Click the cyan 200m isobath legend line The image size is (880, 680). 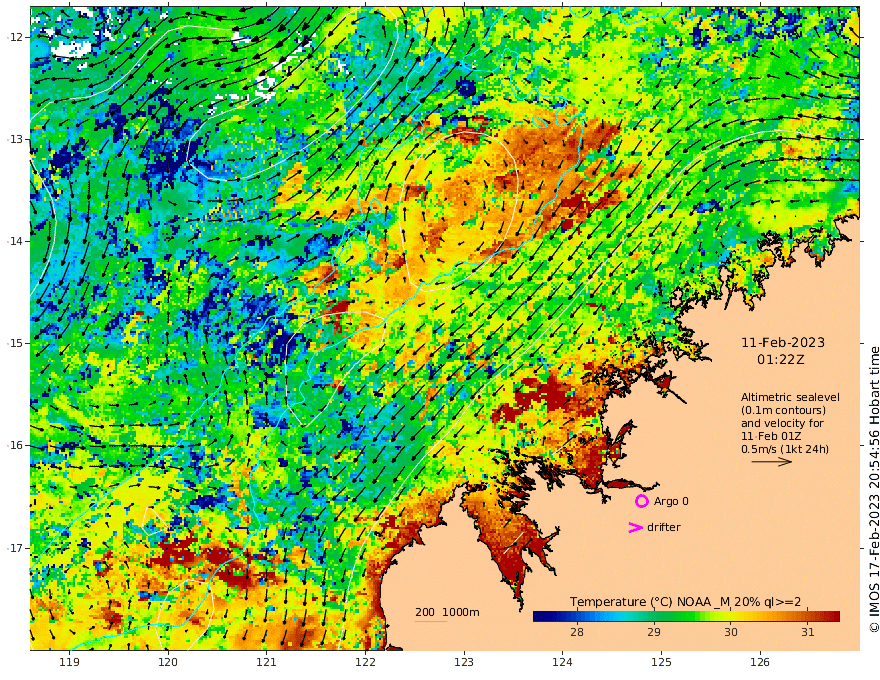pyautogui.click(x=430, y=622)
